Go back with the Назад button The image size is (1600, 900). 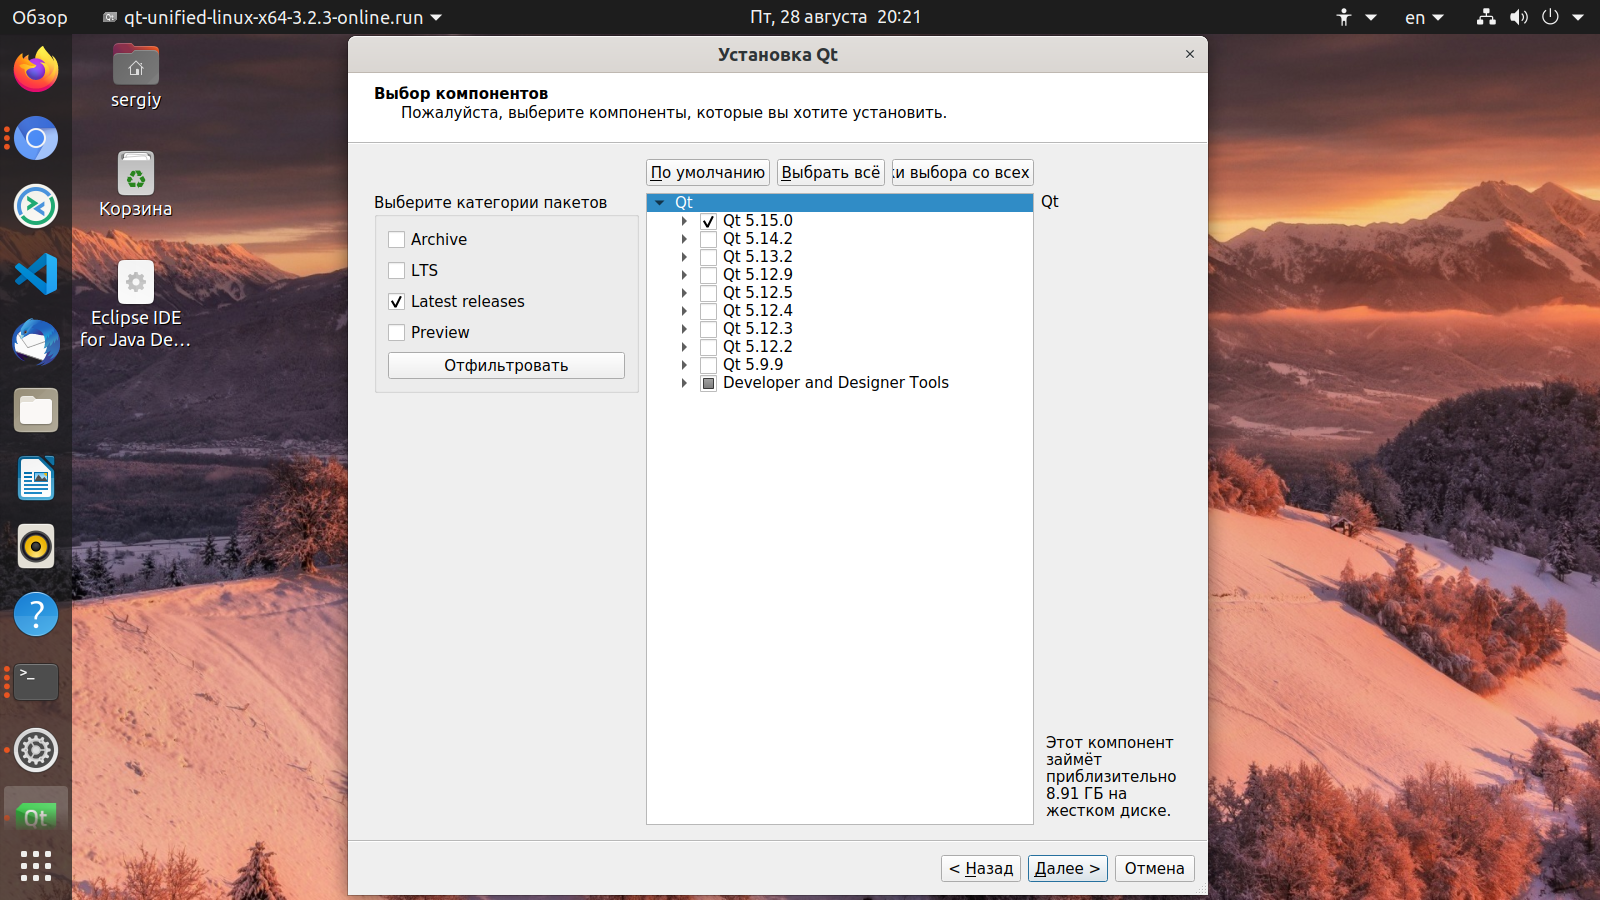click(981, 868)
